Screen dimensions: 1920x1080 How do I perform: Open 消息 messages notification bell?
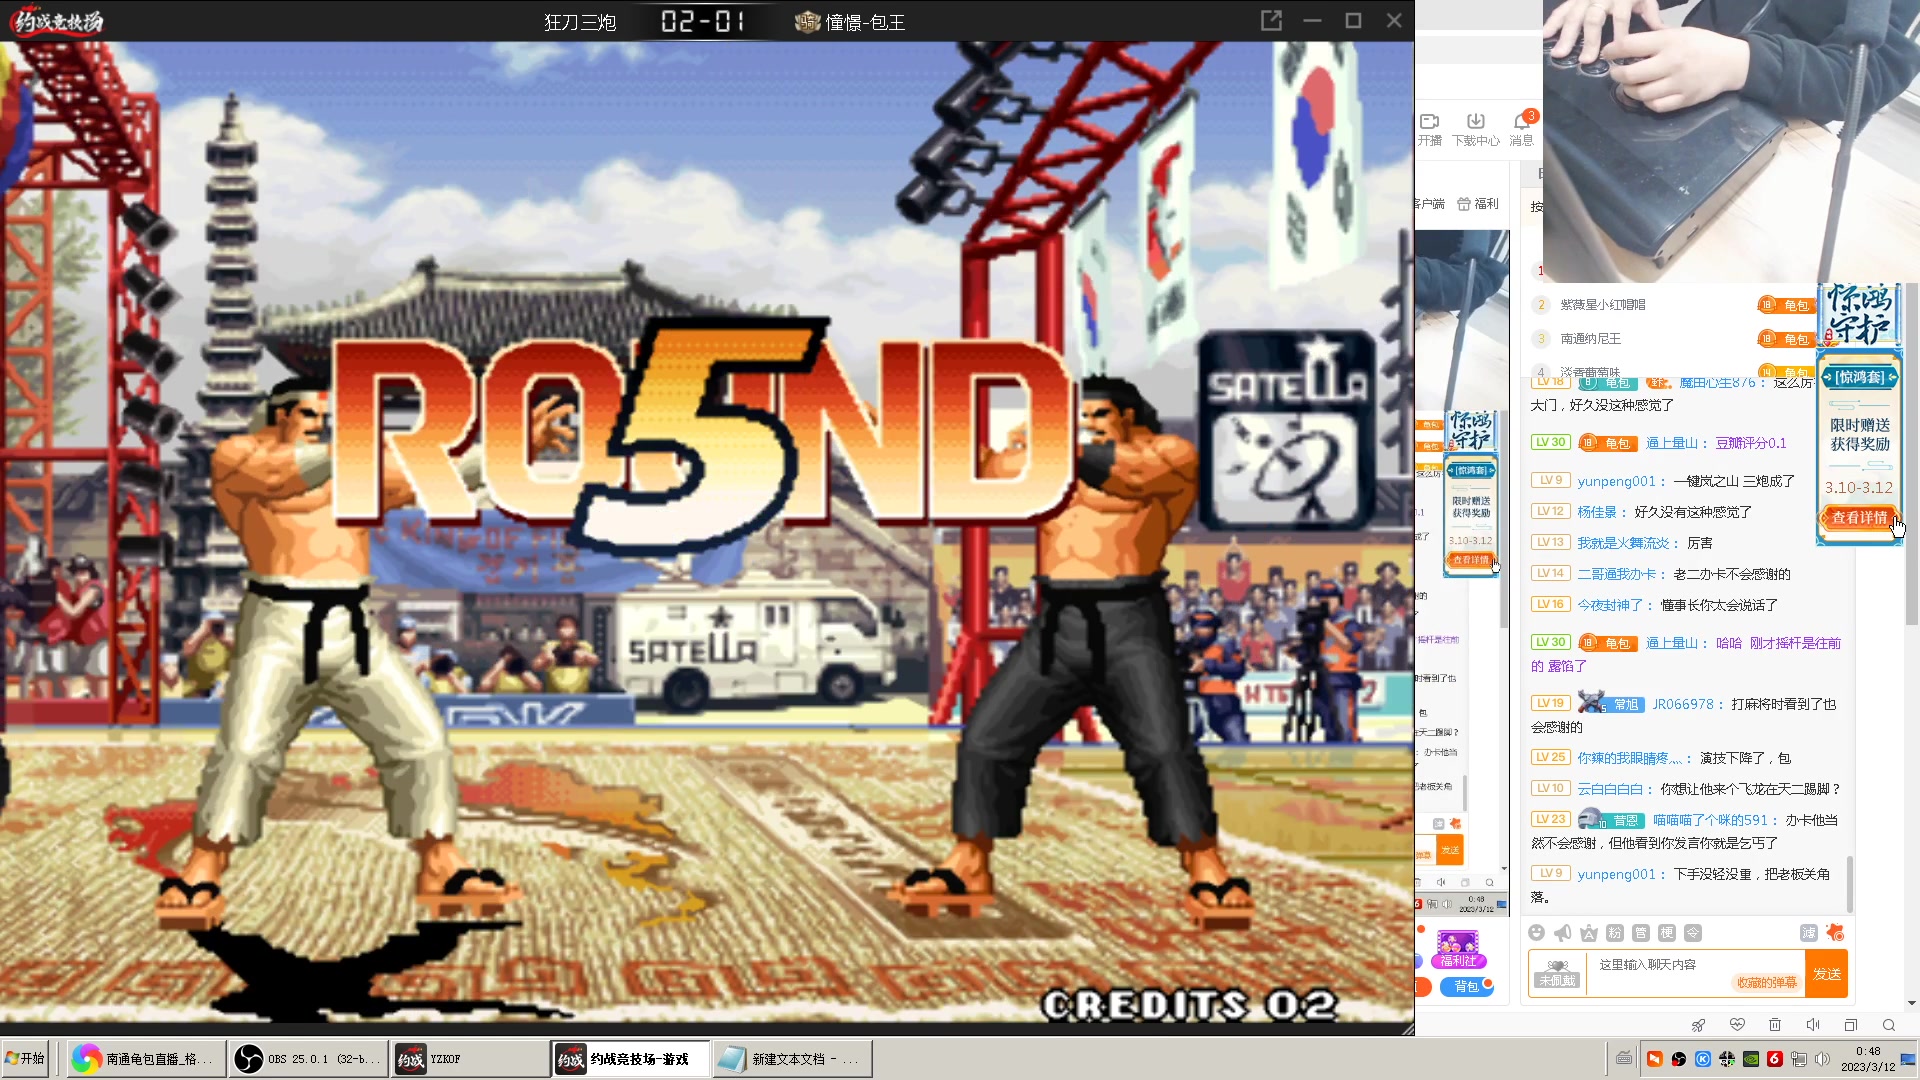[x=1522, y=129]
